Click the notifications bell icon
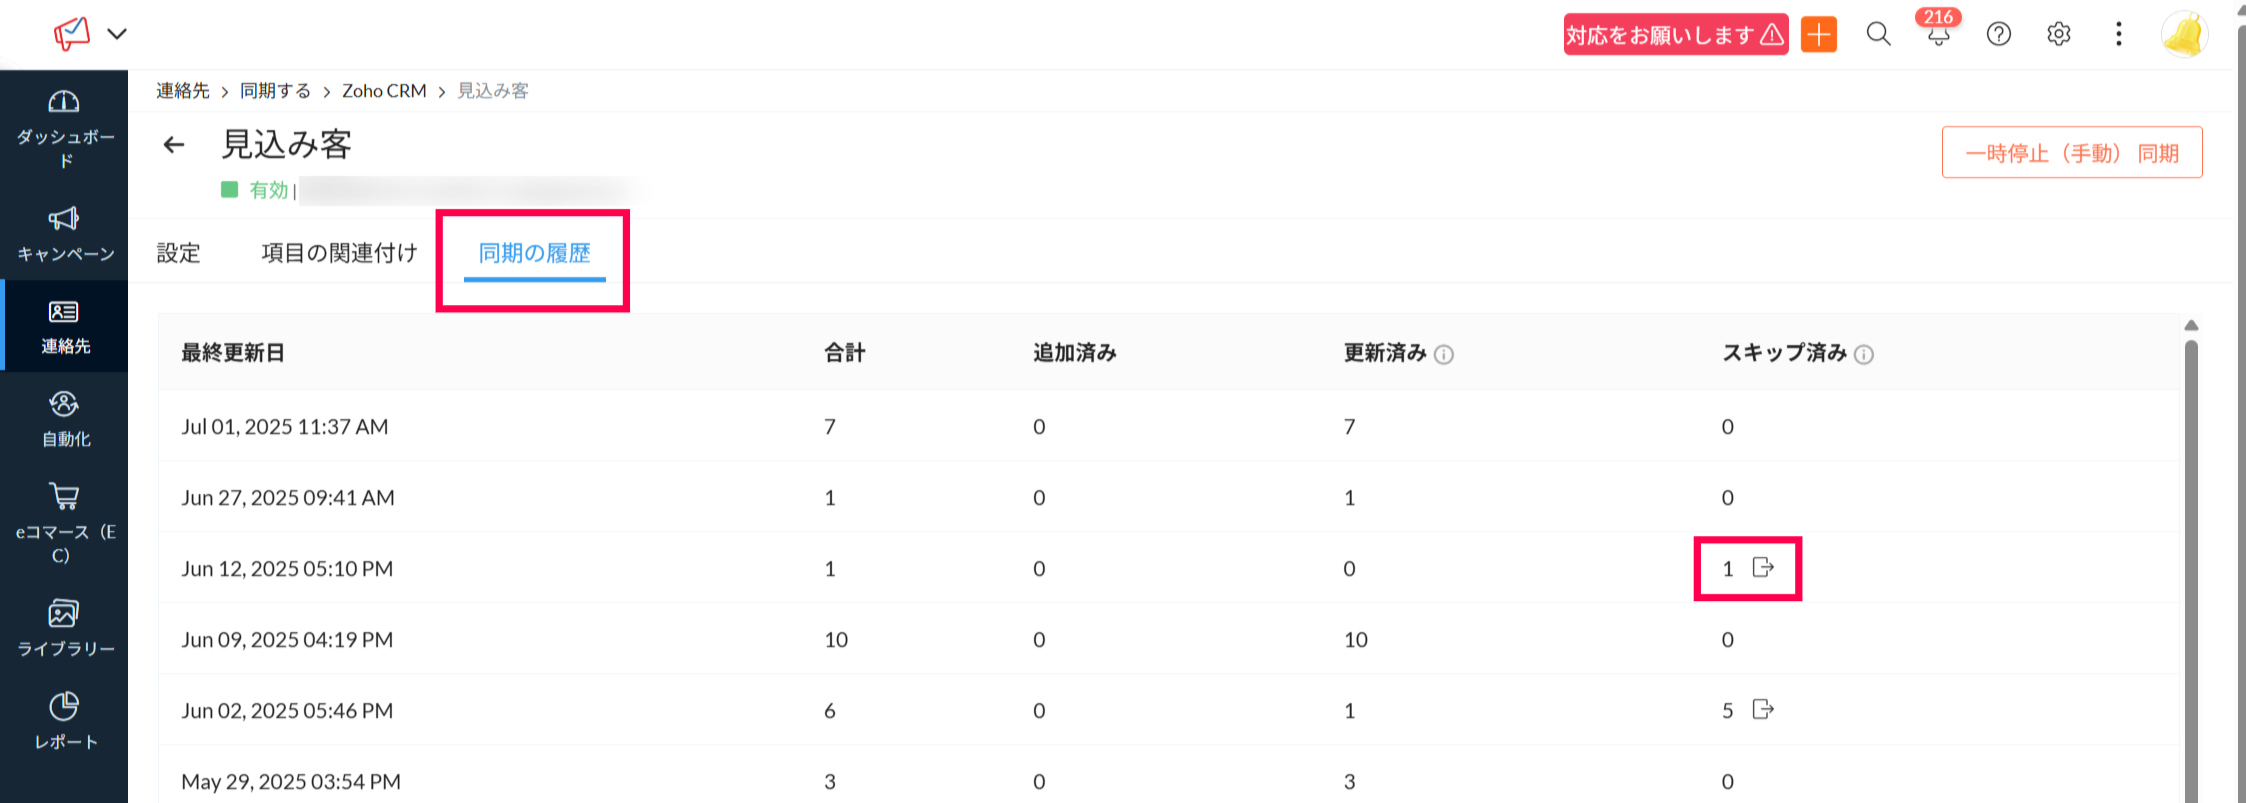The width and height of the screenshot is (2246, 803). point(1938,35)
